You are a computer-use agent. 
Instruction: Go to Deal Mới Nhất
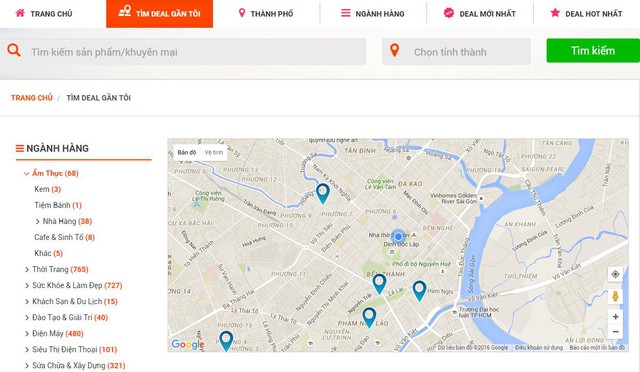point(480,14)
